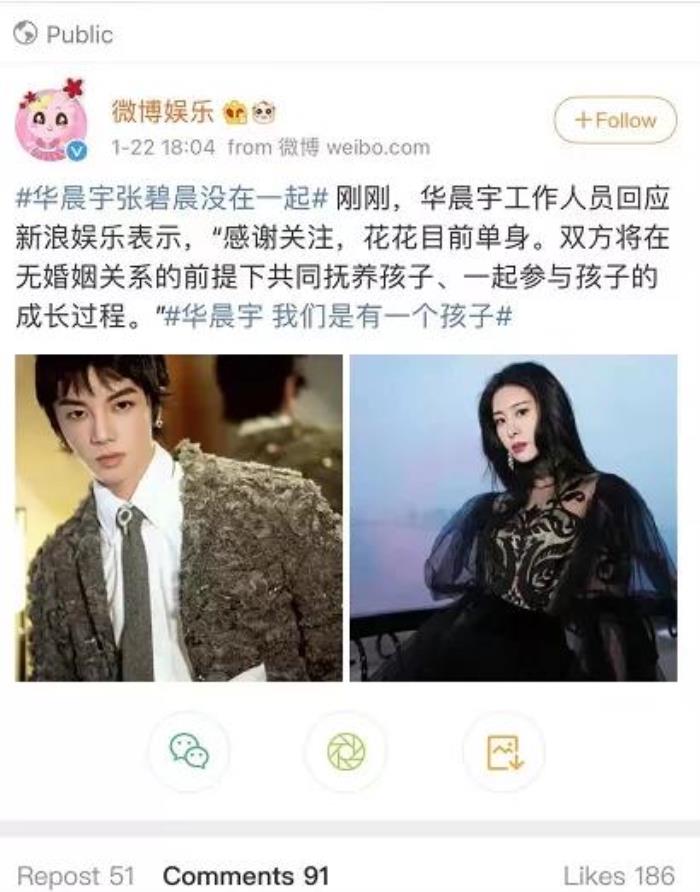Image resolution: width=700 pixels, height=892 pixels.
Task: Click the blue verified badge on avatar
Action: pyautogui.click(x=77, y=151)
